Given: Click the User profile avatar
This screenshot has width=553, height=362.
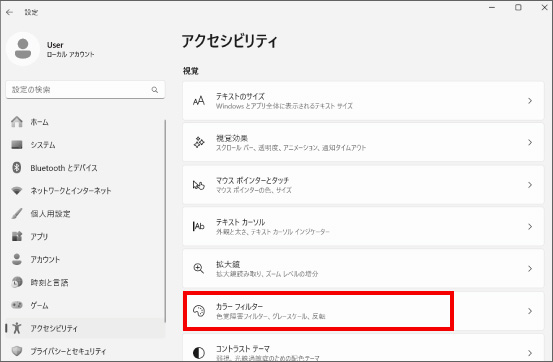Looking at the screenshot, I should coord(23,49).
